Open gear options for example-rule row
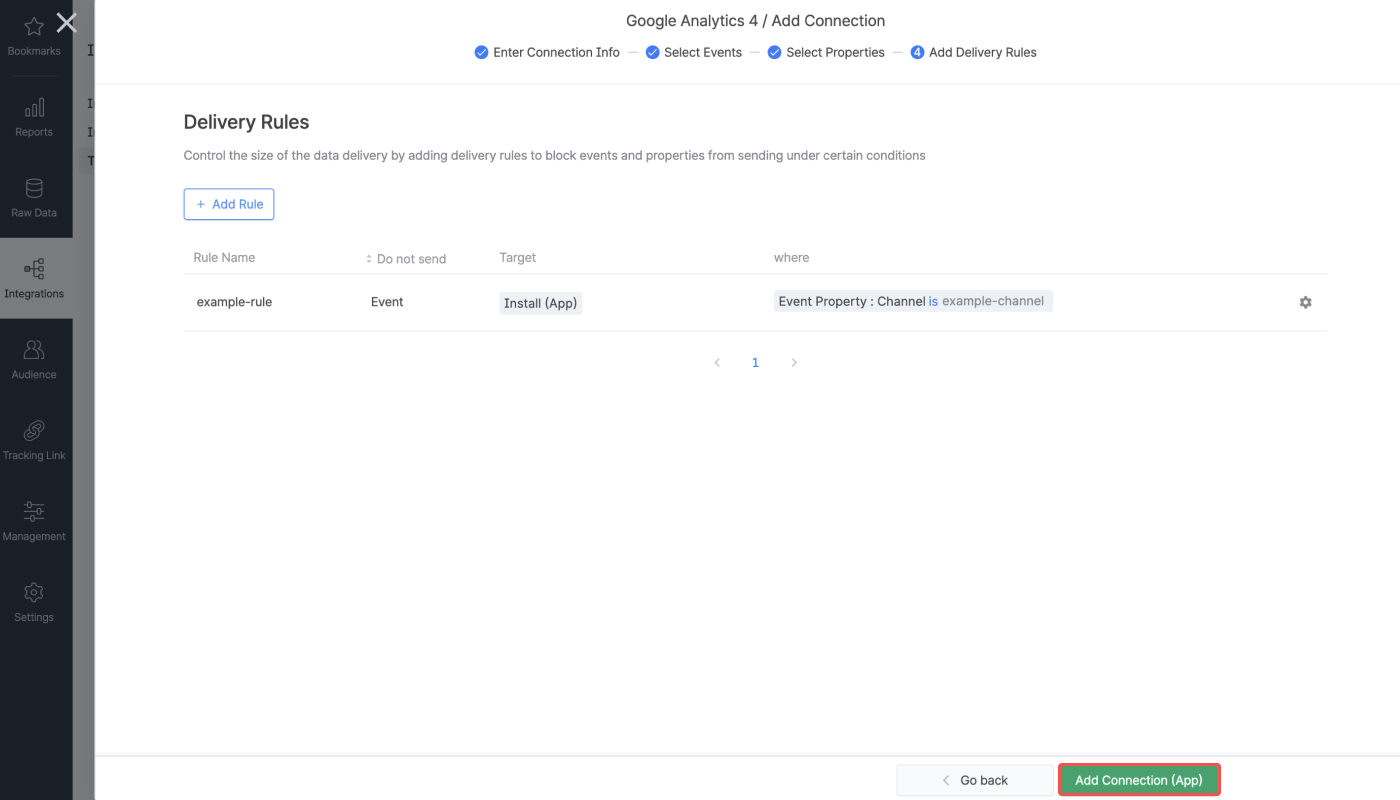Screen dimensions: 1400x800 click(x=1305, y=302)
